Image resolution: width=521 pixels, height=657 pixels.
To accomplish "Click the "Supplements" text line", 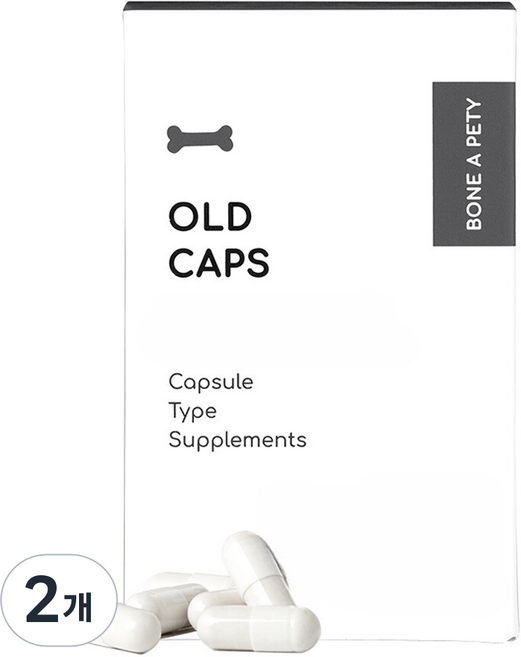I will click(237, 440).
